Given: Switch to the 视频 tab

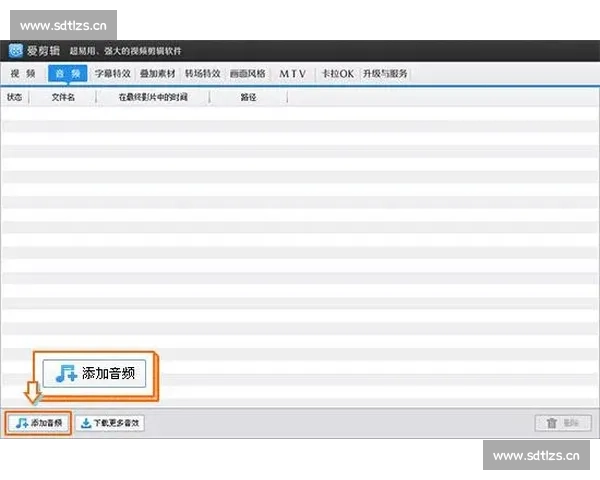Looking at the screenshot, I should coord(23,73).
